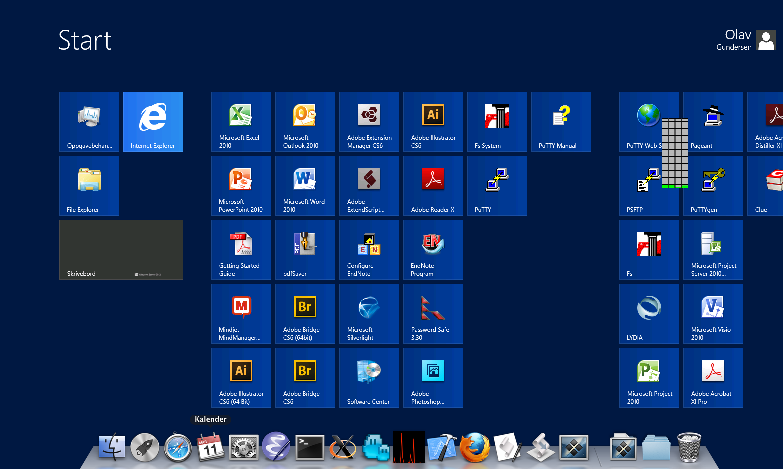Open Kalender calendar icon in dock

pyautogui.click(x=210, y=447)
